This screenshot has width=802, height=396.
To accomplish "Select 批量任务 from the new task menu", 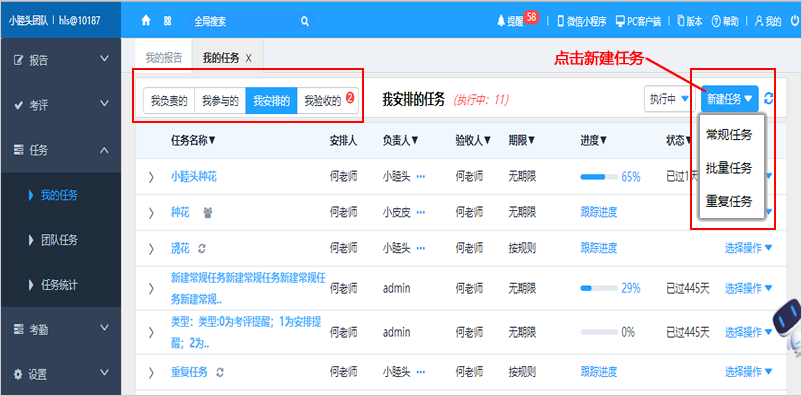I will point(729,168).
